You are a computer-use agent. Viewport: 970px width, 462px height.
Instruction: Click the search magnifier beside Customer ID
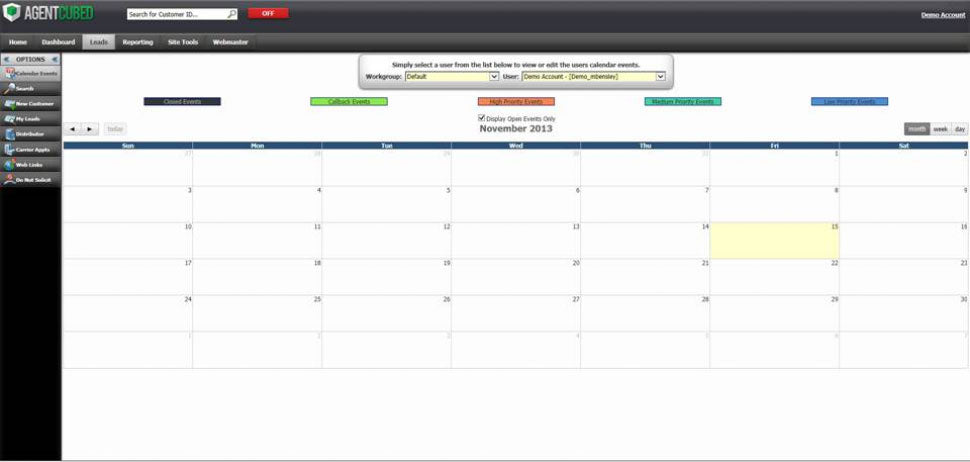pyautogui.click(x=231, y=14)
